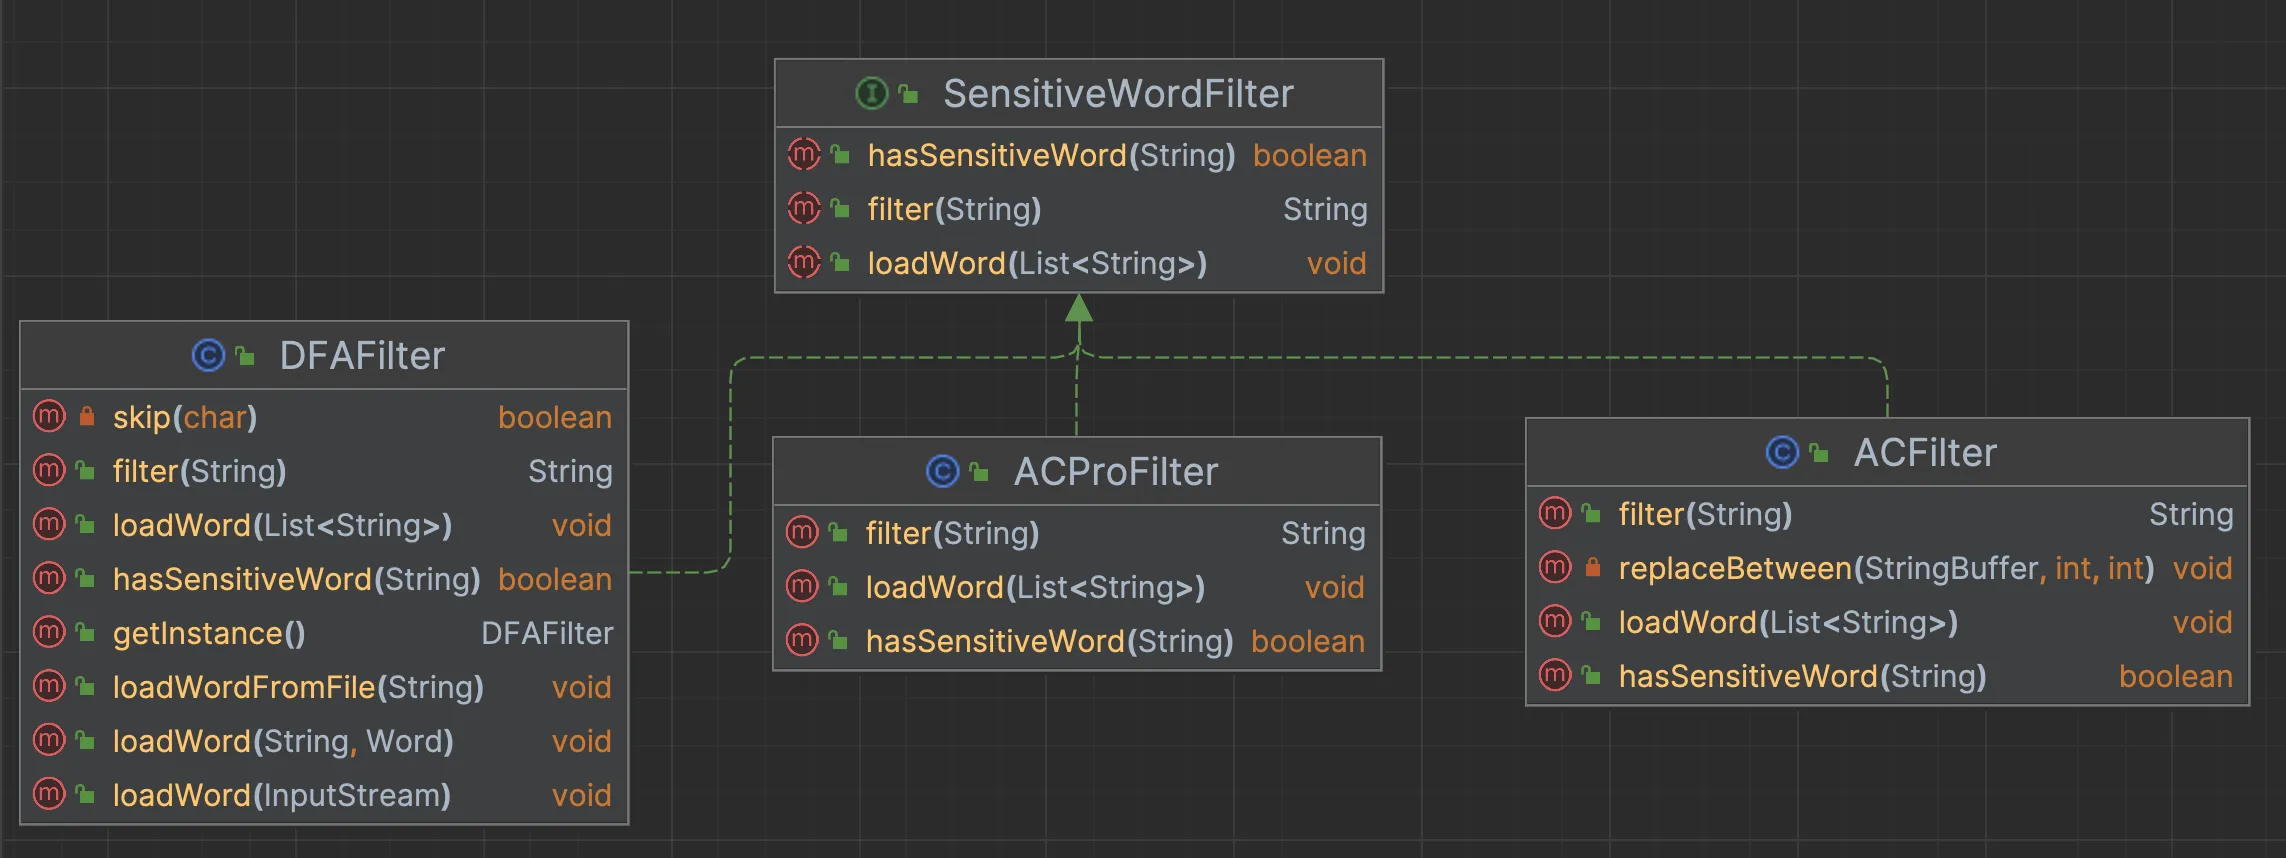2286x858 pixels.
Task: Click public visibility icon next to ACFilter title
Action: pyautogui.click(x=1819, y=453)
